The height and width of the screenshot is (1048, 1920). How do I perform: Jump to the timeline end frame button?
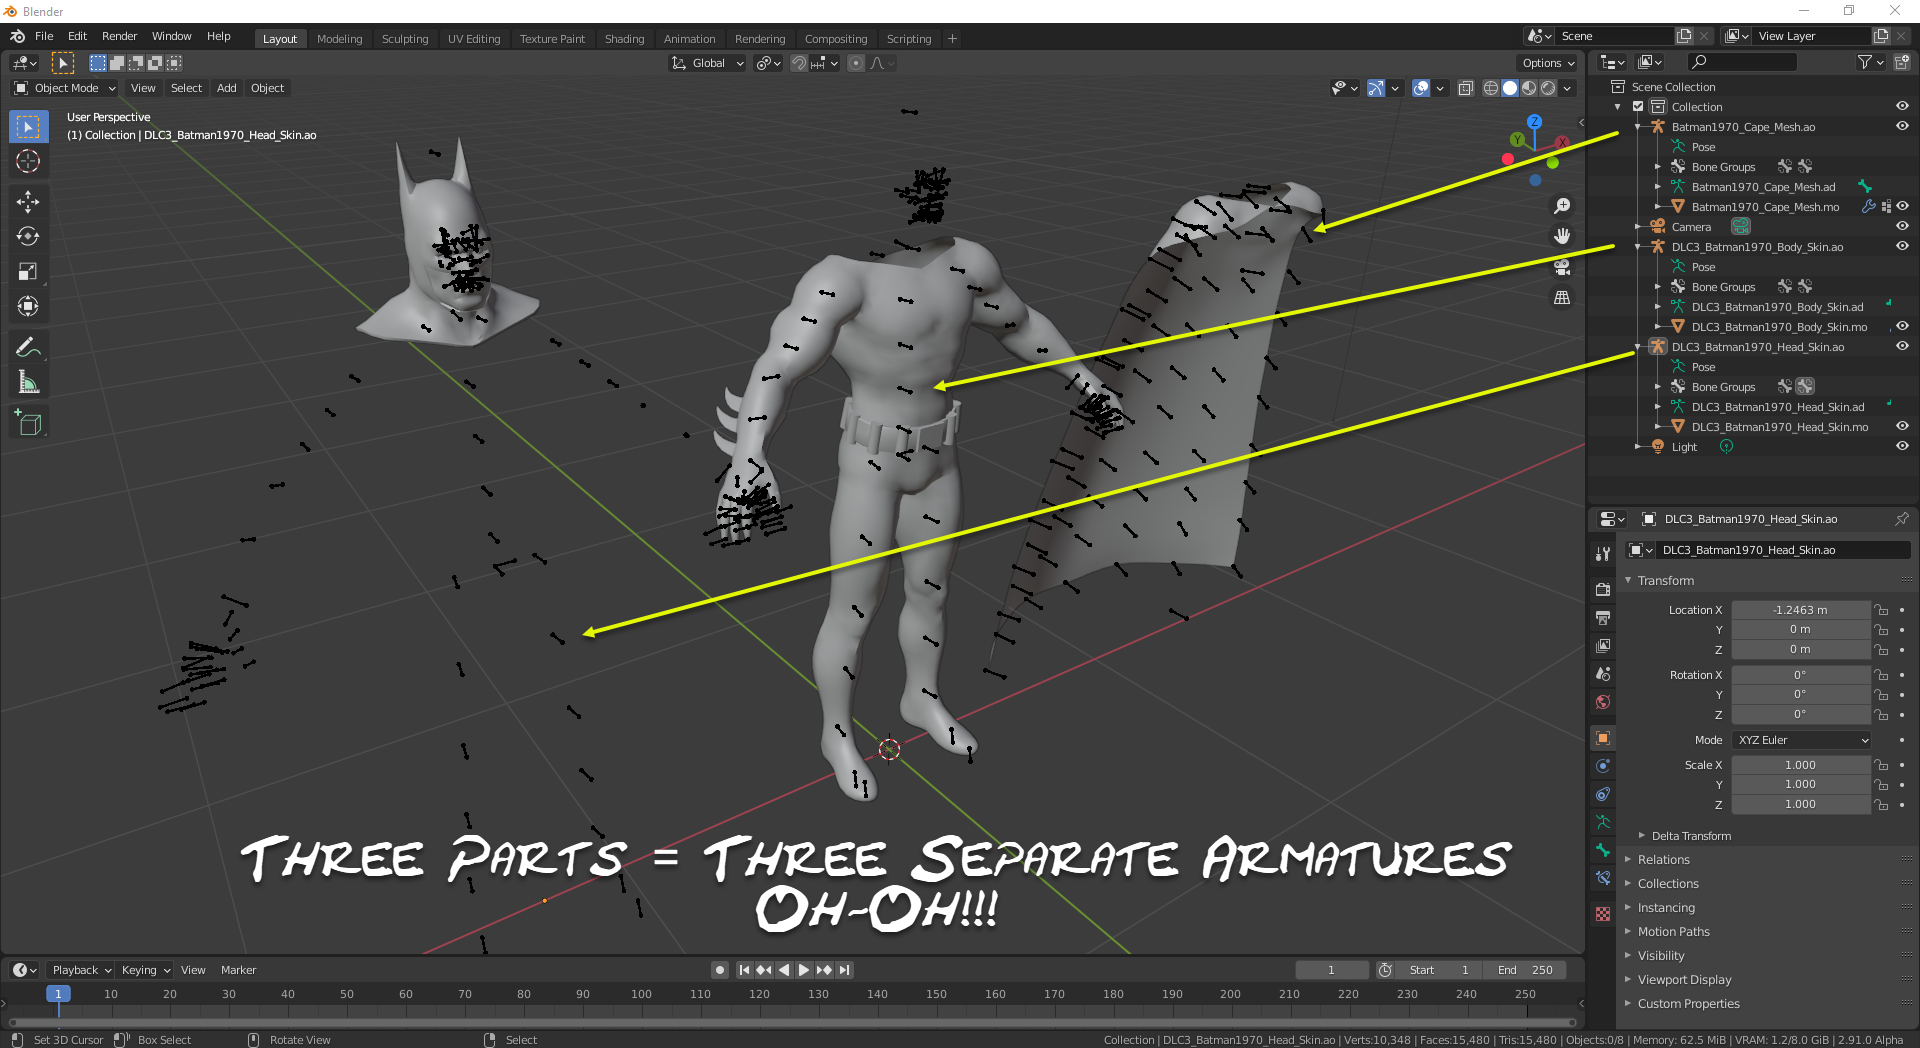coord(845,970)
